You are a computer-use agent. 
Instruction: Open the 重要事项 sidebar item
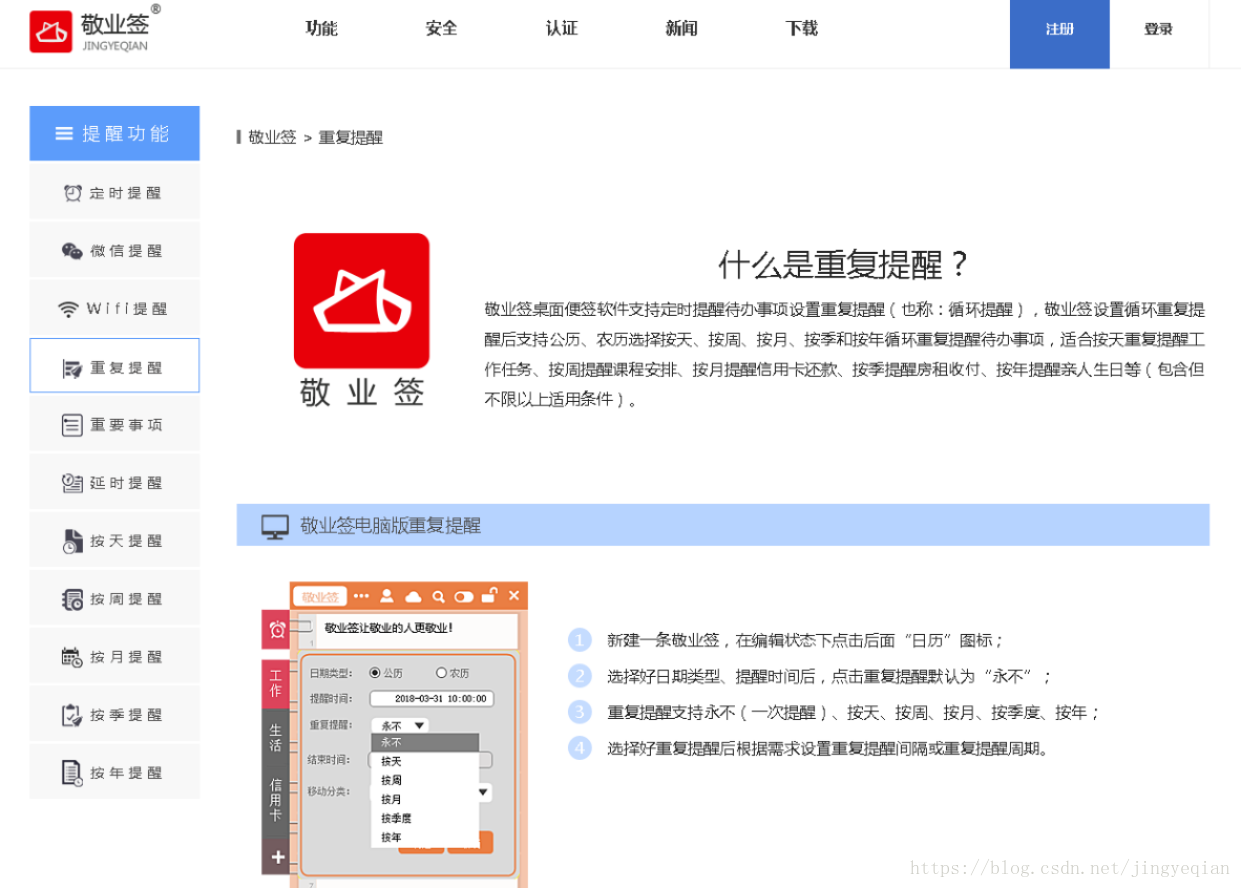click(x=115, y=425)
